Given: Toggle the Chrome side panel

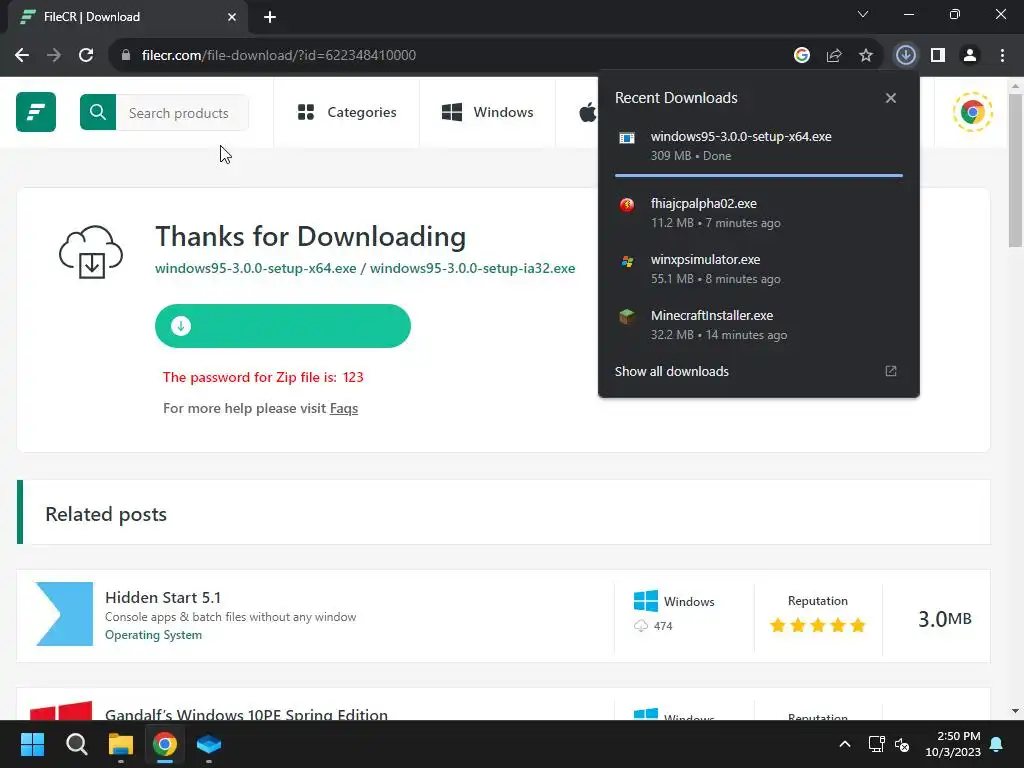Looking at the screenshot, I should pos(938,55).
